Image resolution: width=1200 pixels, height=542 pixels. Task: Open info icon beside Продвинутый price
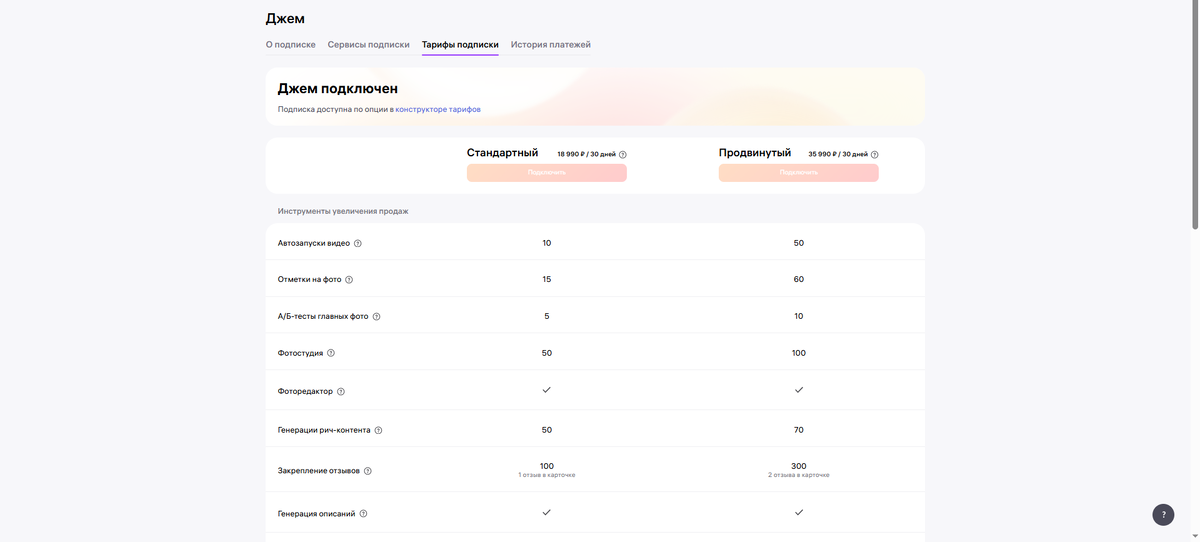(875, 155)
